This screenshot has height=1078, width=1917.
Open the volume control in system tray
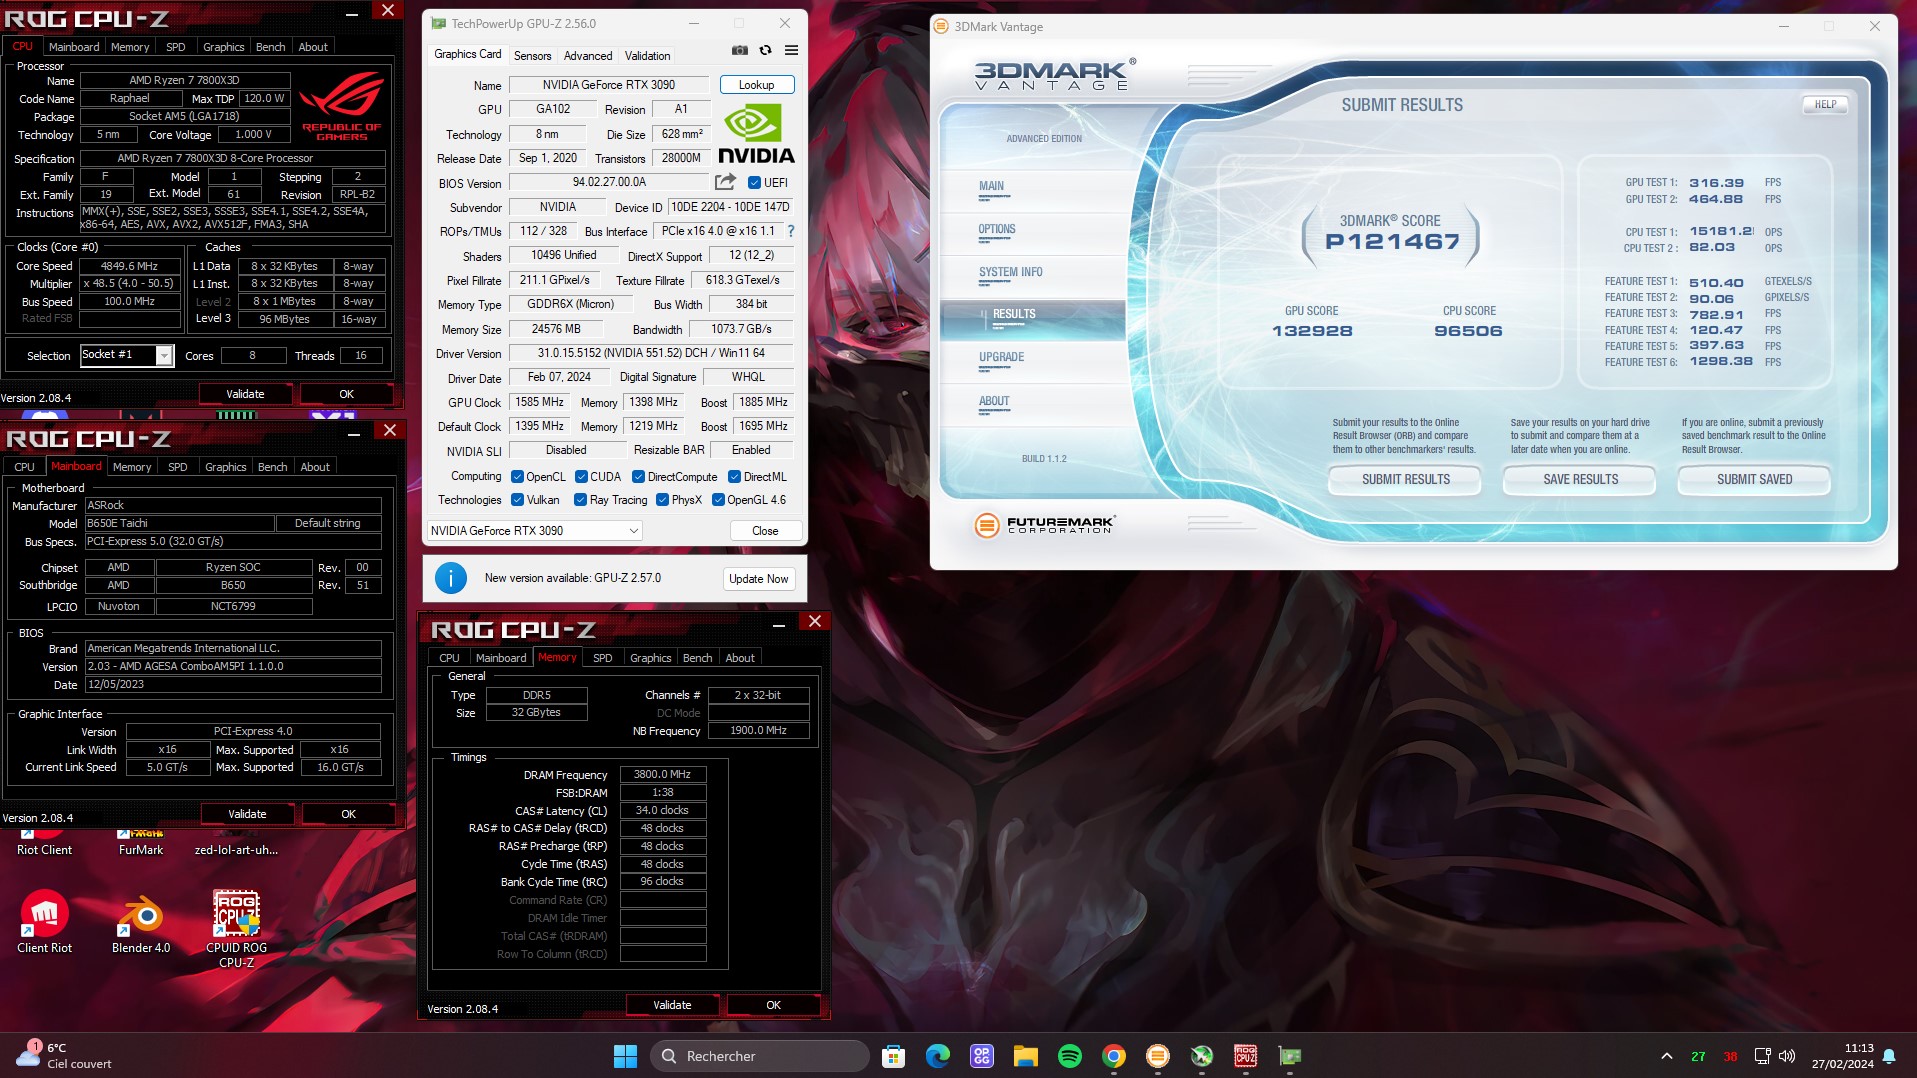[1787, 1056]
